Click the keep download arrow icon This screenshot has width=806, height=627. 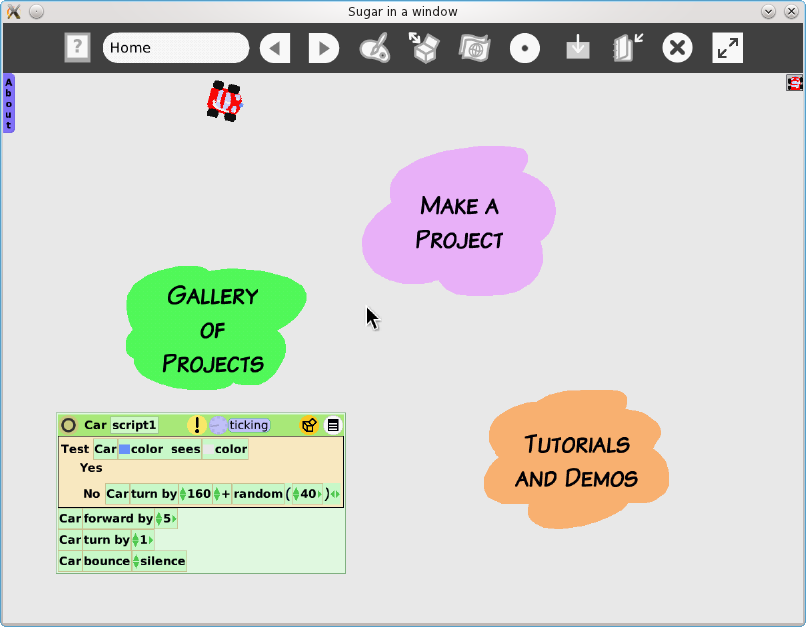click(578, 47)
